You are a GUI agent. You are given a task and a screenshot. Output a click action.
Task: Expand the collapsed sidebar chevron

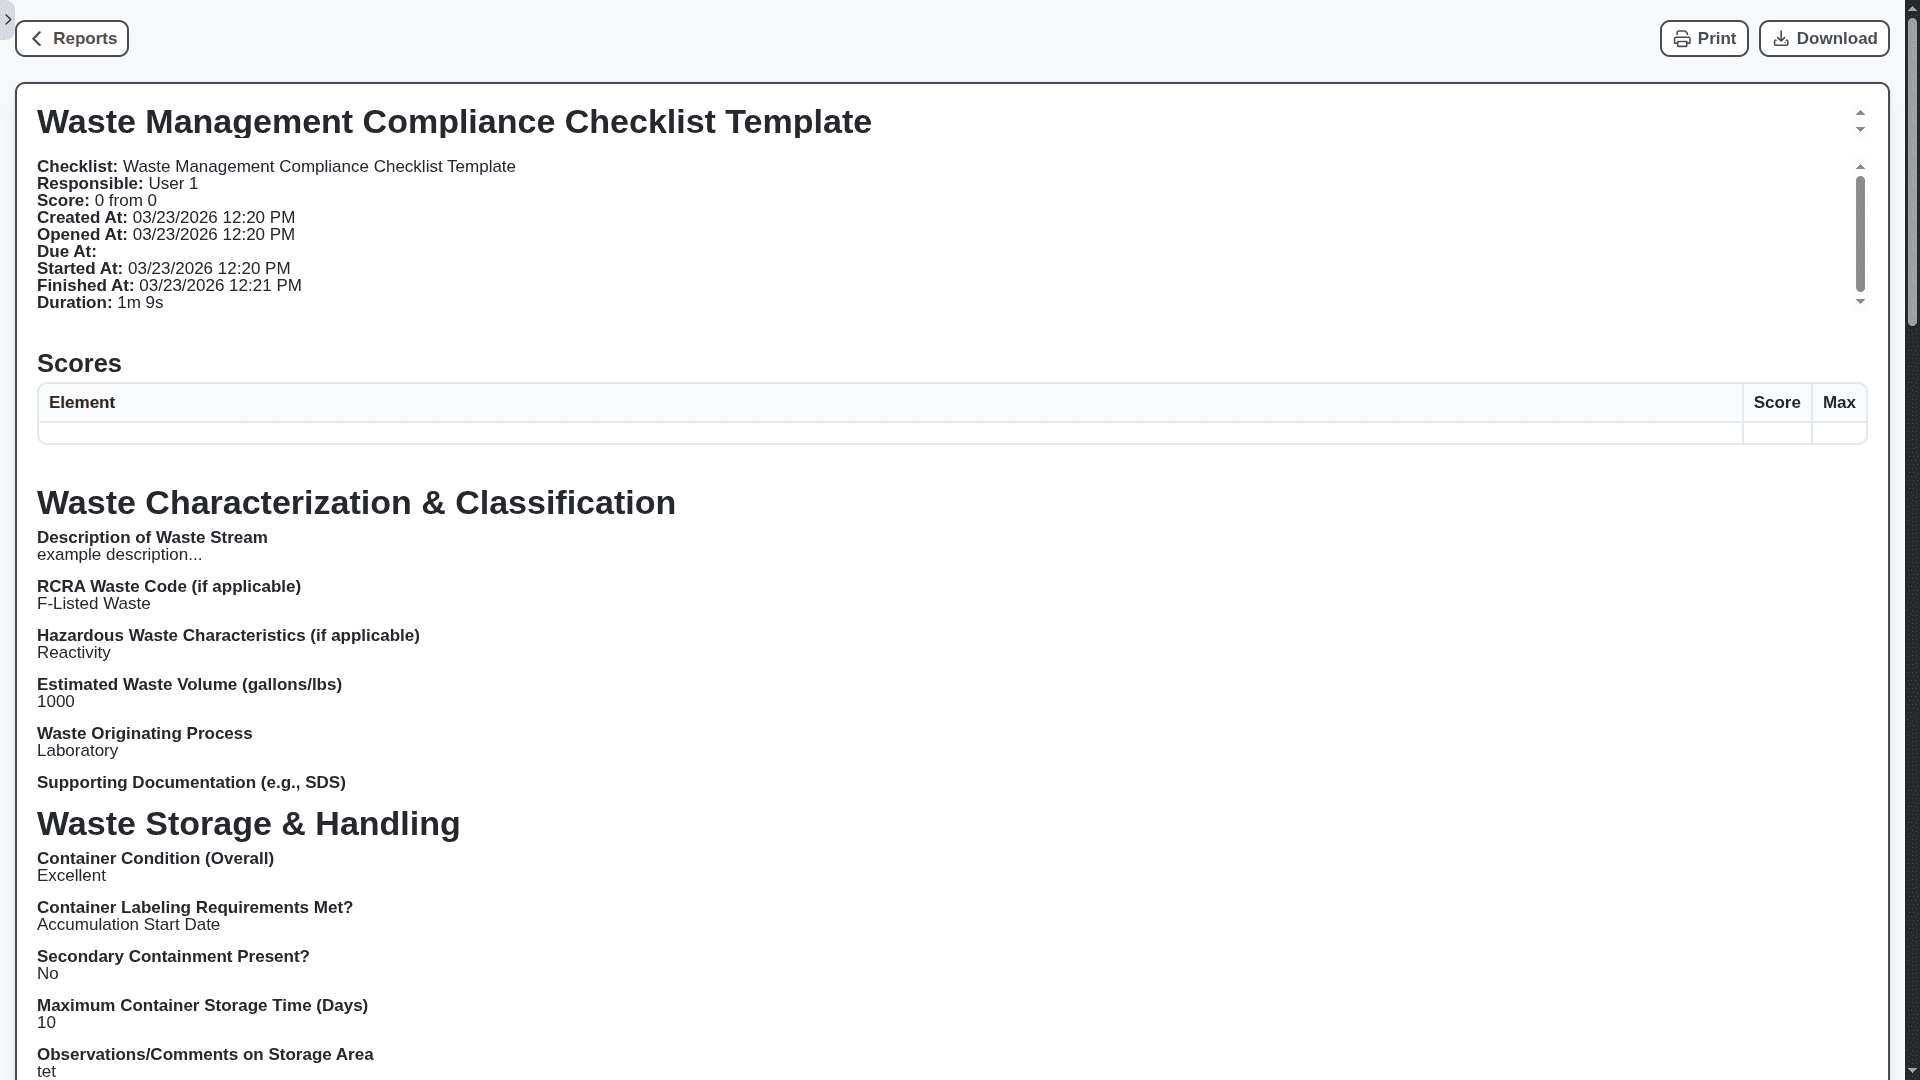click(8, 19)
